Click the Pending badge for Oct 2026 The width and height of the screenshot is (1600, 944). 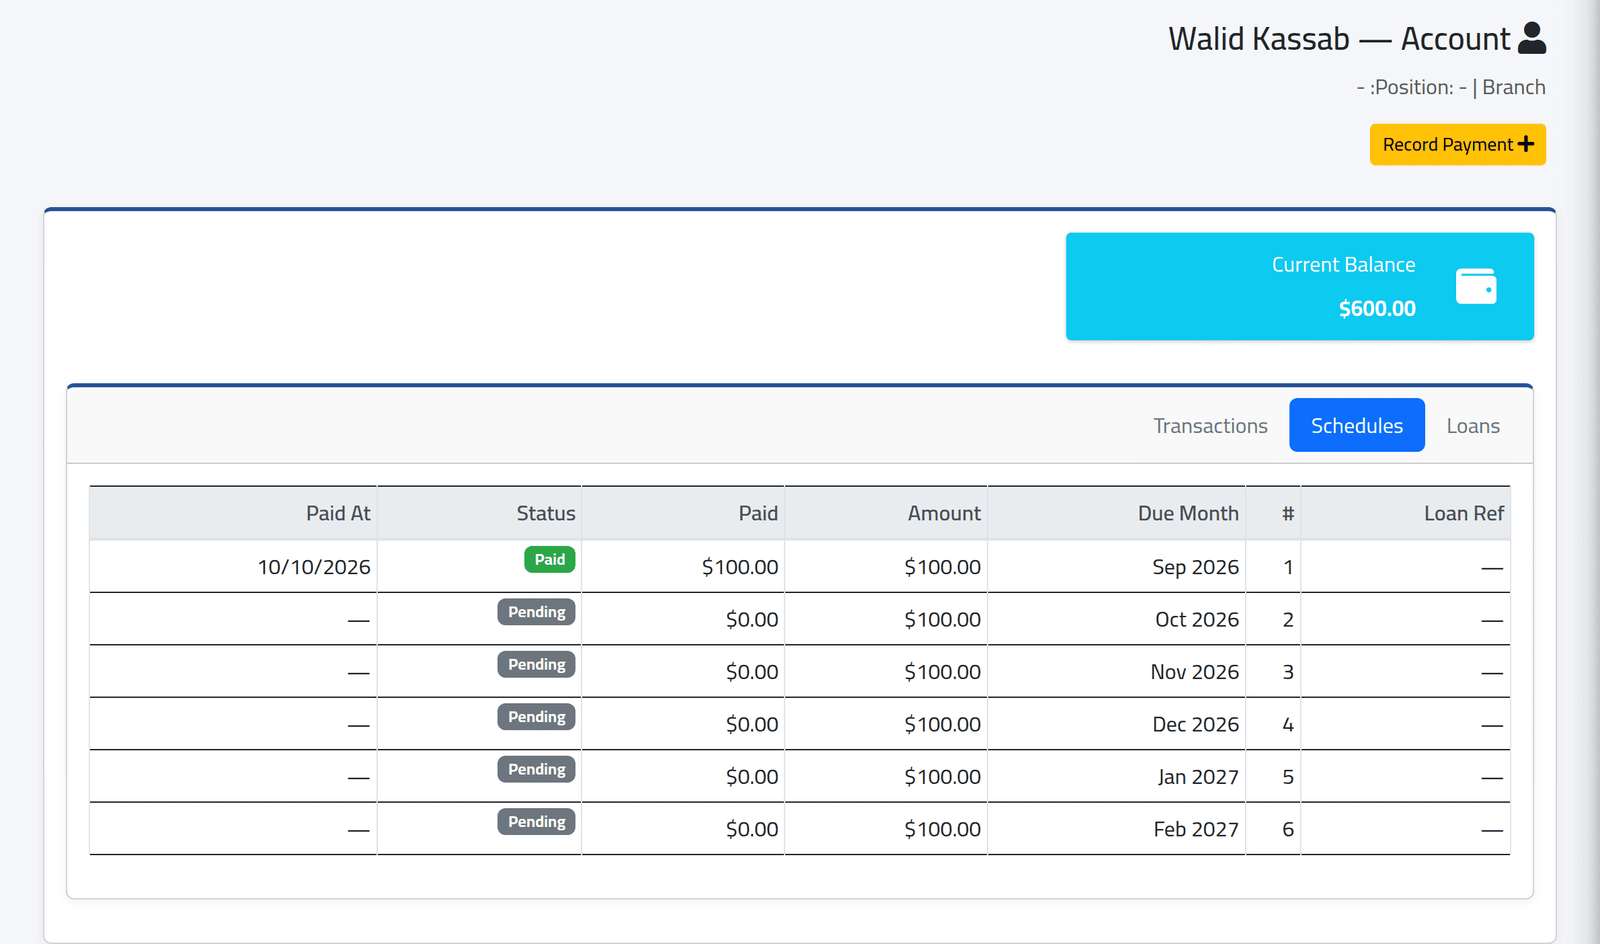537,612
